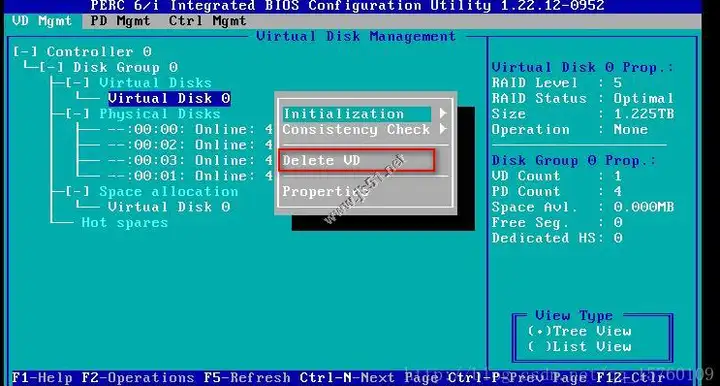Collapse the Physical Disks node
Viewport: 720px width, 386px height.
click(x=77, y=114)
